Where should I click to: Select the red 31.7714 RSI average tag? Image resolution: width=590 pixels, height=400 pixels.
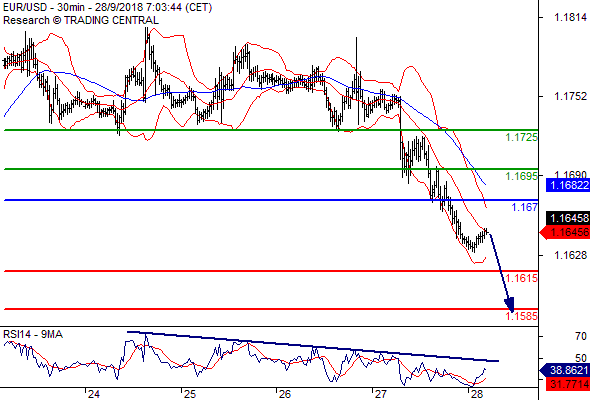tap(568, 384)
